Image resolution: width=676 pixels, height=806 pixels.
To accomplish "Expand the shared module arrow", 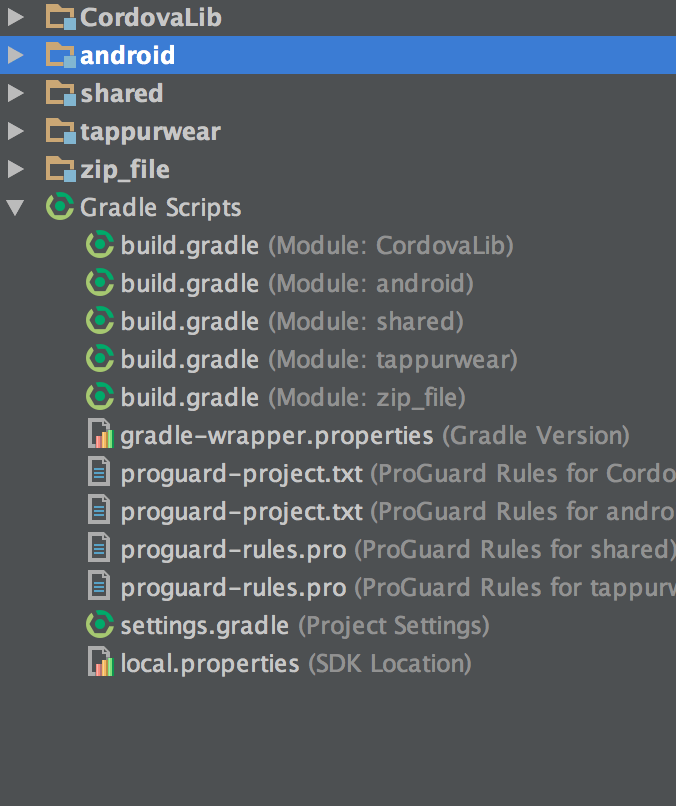I will [15, 93].
